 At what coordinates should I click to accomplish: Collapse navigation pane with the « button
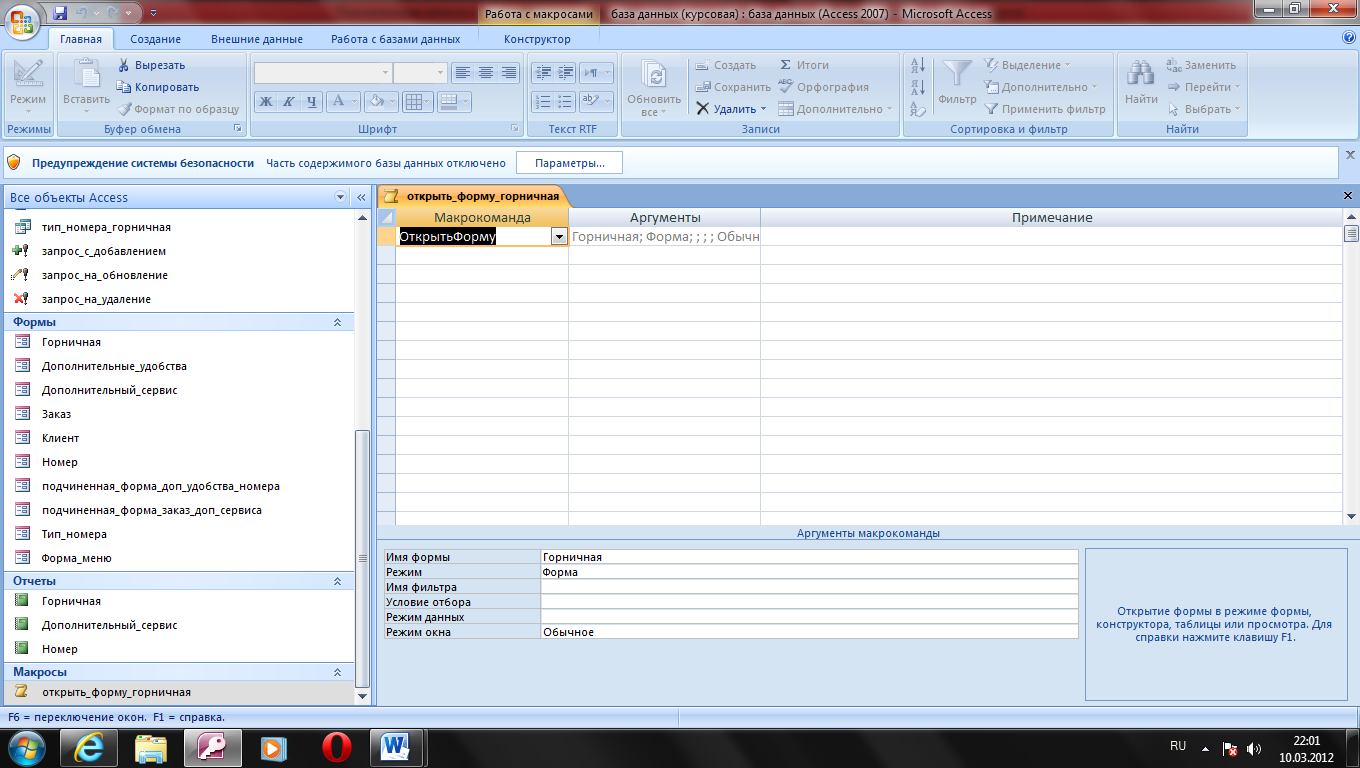[361, 198]
